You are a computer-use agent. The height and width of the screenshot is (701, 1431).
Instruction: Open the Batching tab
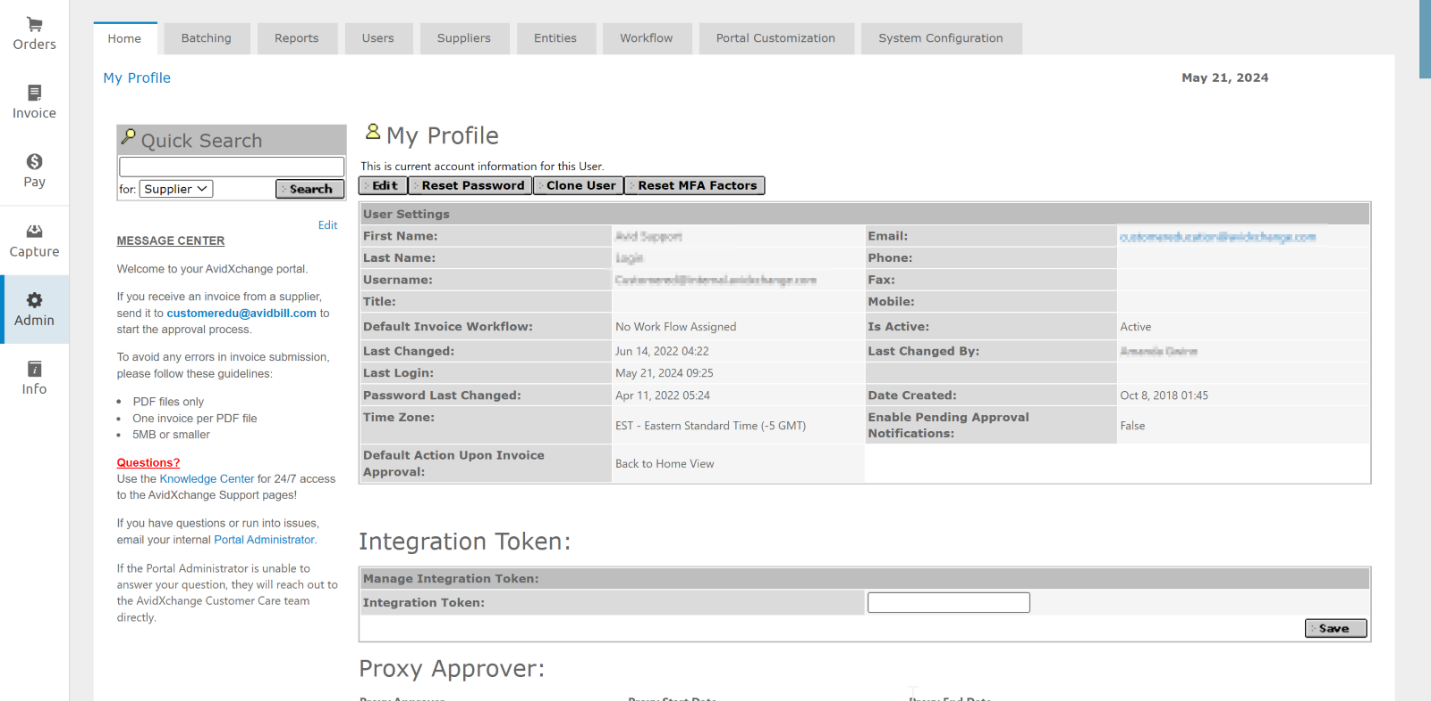[x=206, y=38]
